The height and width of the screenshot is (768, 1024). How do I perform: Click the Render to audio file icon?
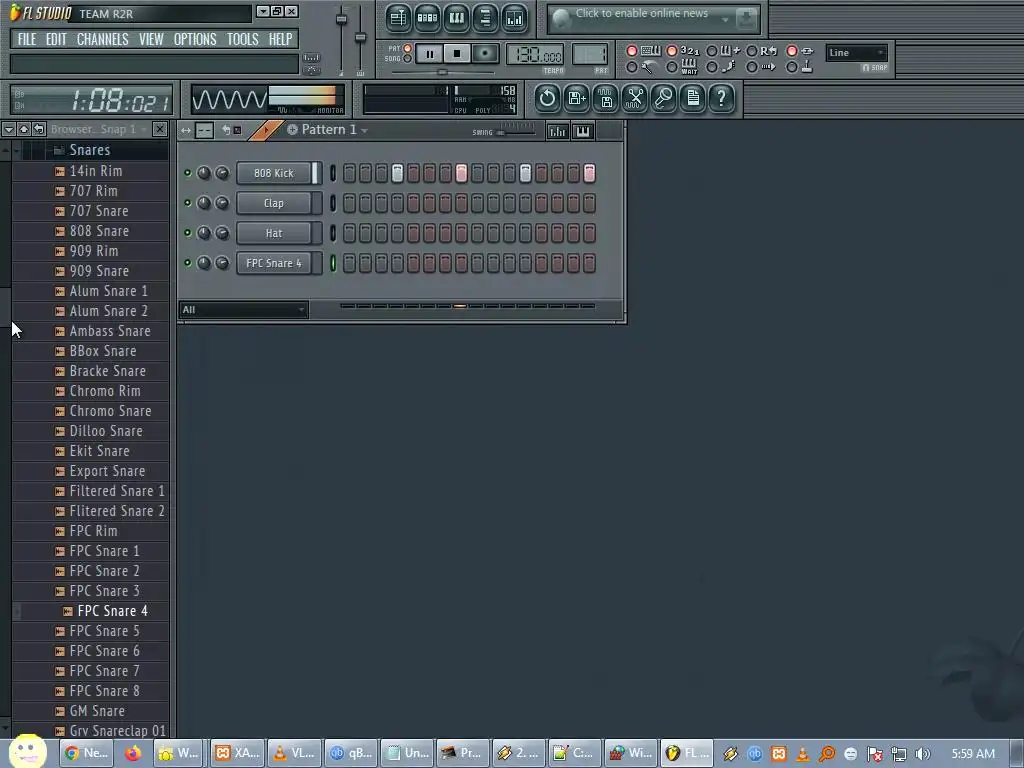click(x=605, y=99)
